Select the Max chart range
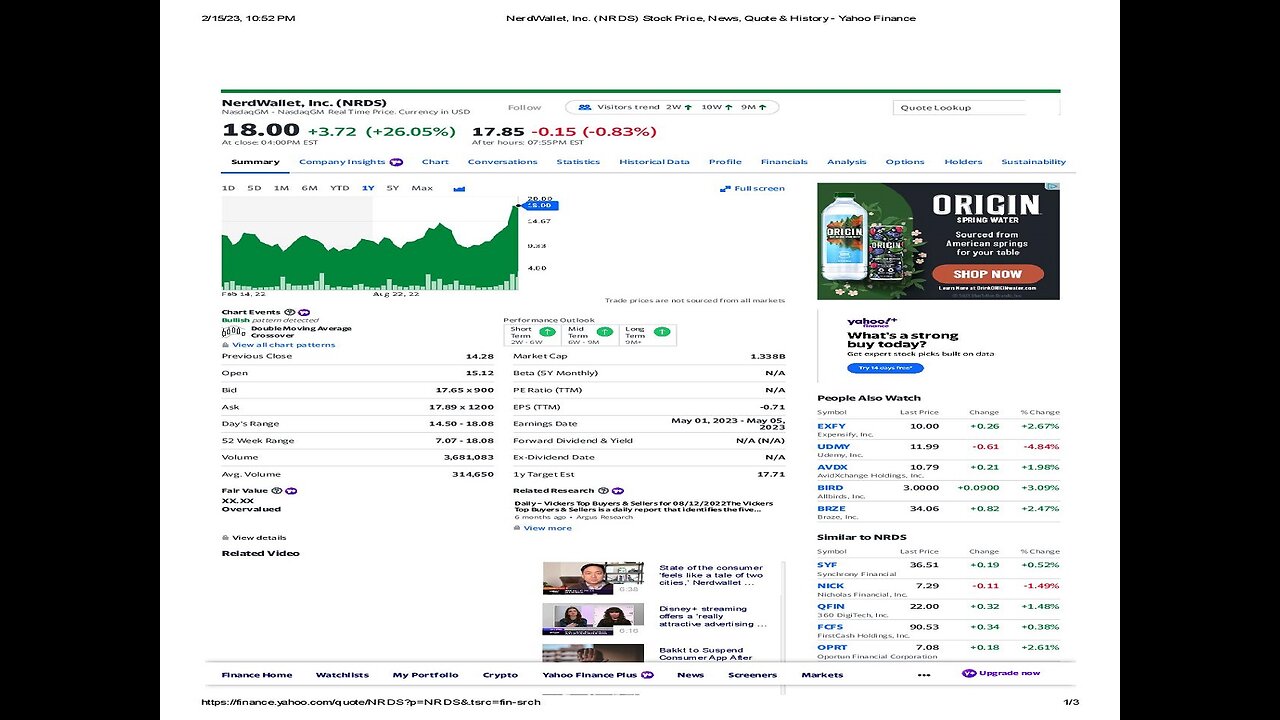 click(x=422, y=188)
